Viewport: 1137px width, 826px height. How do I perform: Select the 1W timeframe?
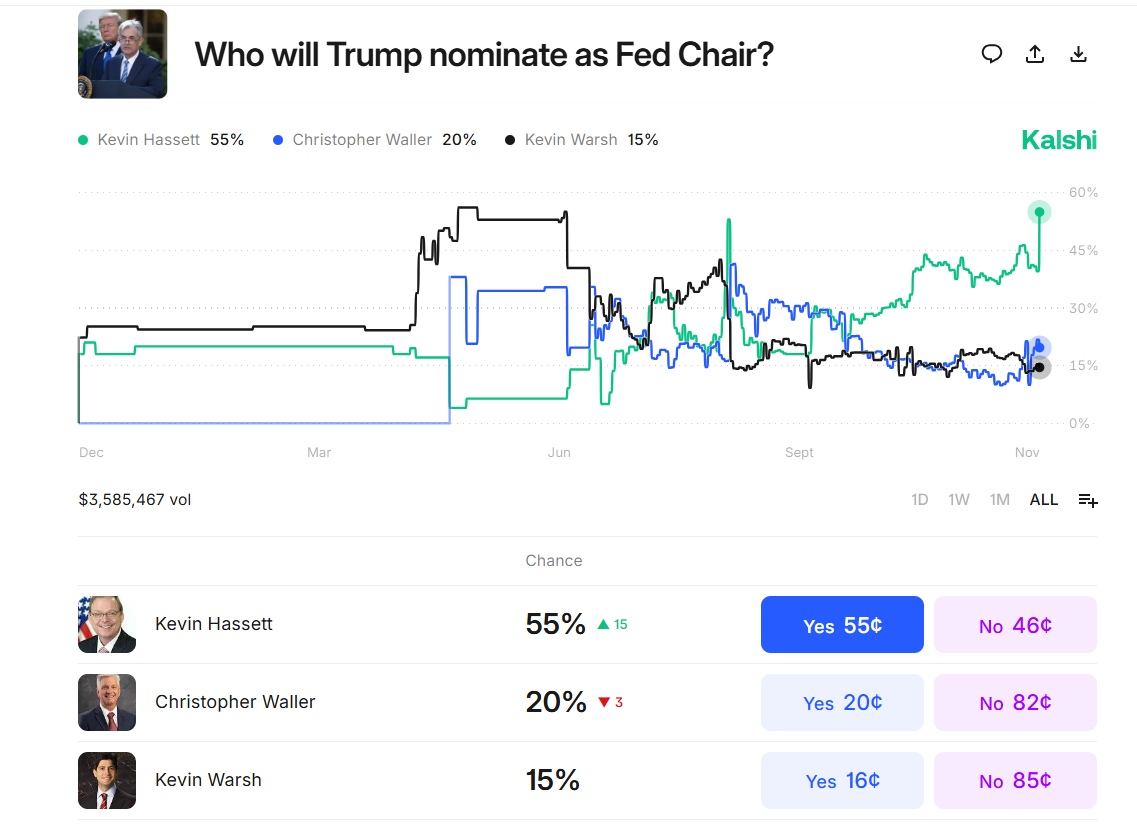[x=959, y=499]
